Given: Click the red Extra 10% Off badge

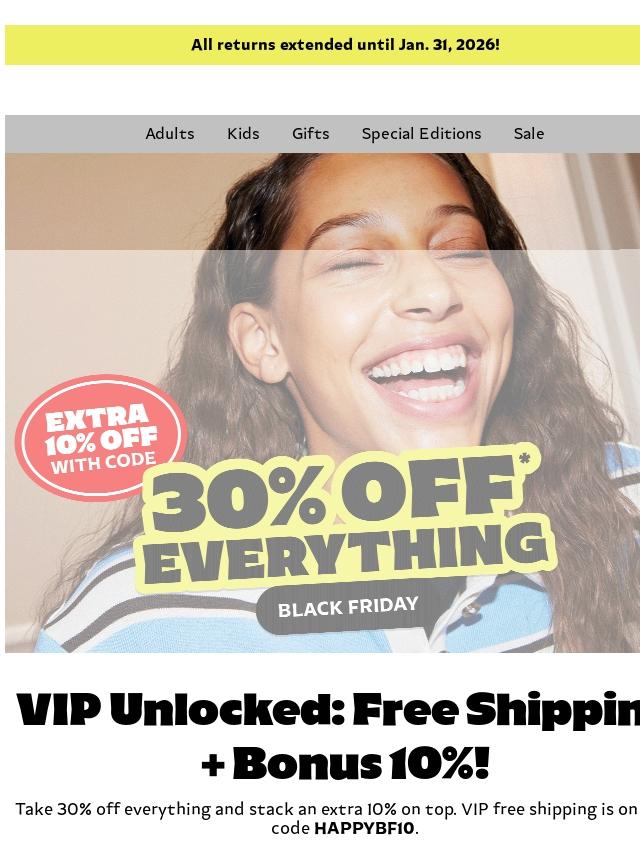Looking at the screenshot, I should (101, 438).
